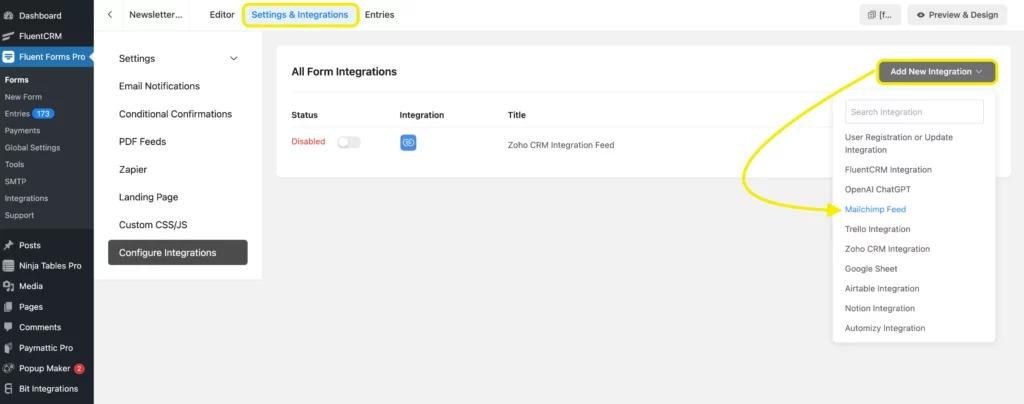The image size is (1024, 404).
Task: Open the Add New Integration dropdown
Action: click(936, 72)
